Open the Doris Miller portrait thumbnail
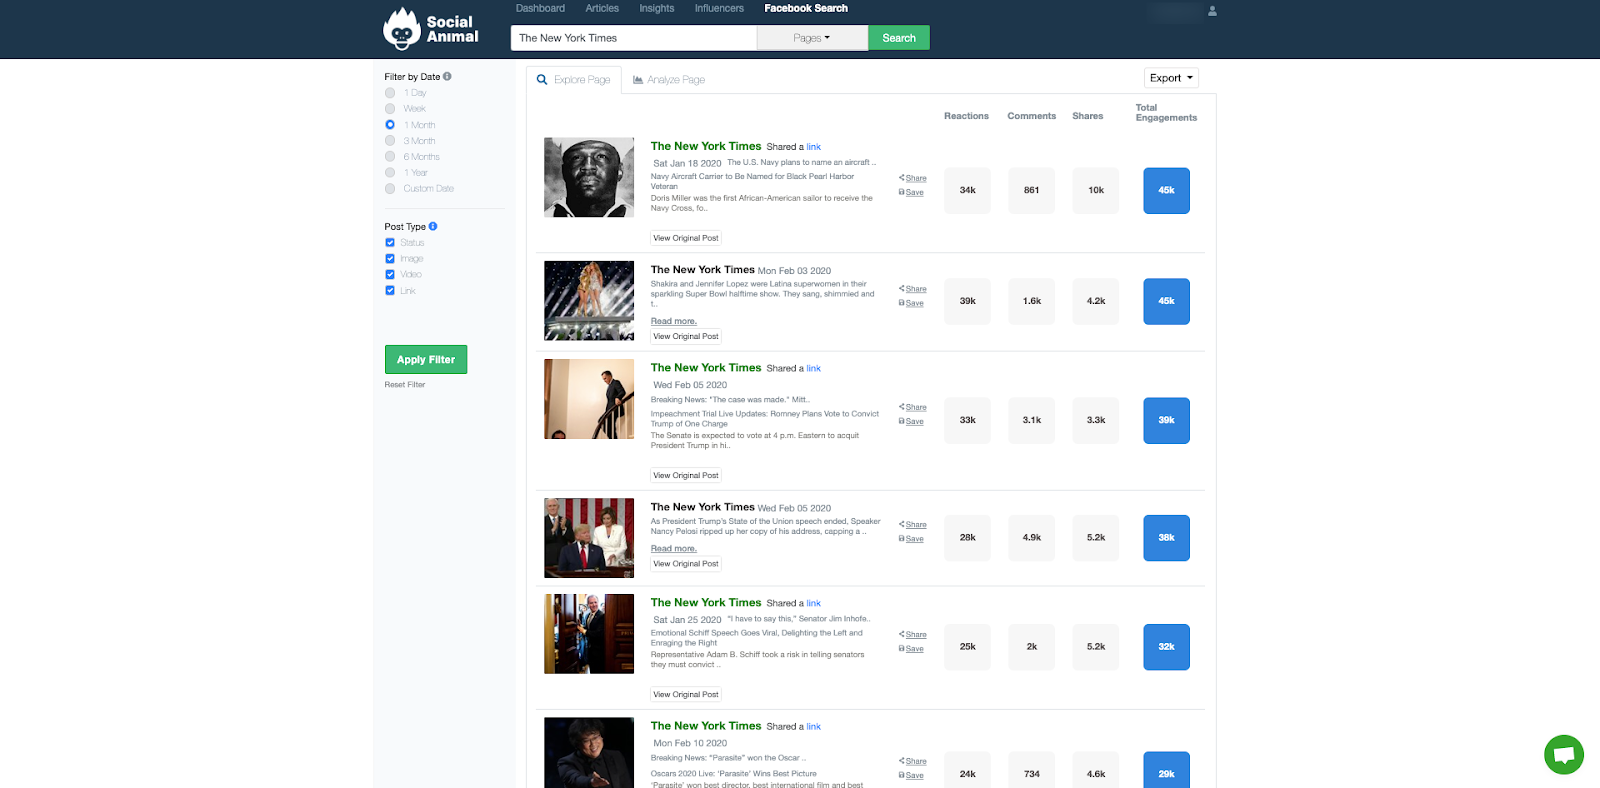The image size is (1600, 788). pyautogui.click(x=589, y=178)
